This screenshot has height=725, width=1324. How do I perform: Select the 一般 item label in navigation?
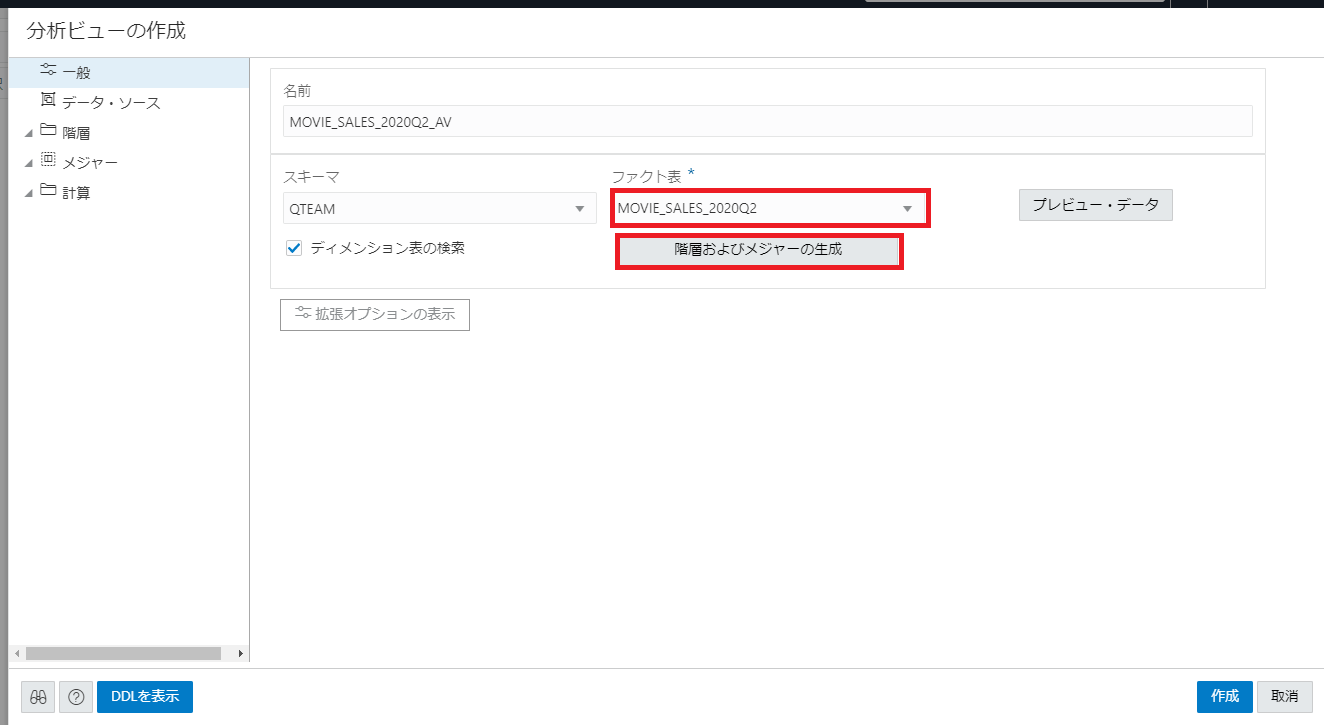[x=76, y=73]
